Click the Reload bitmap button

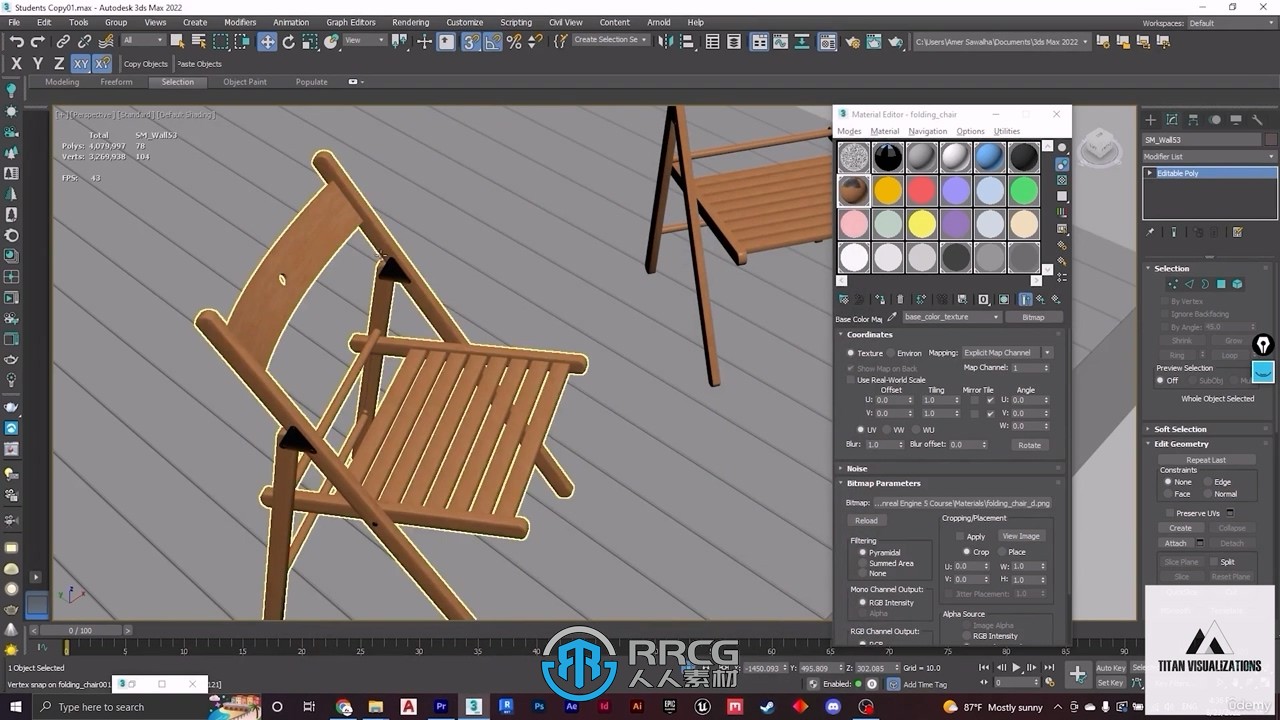point(866,520)
